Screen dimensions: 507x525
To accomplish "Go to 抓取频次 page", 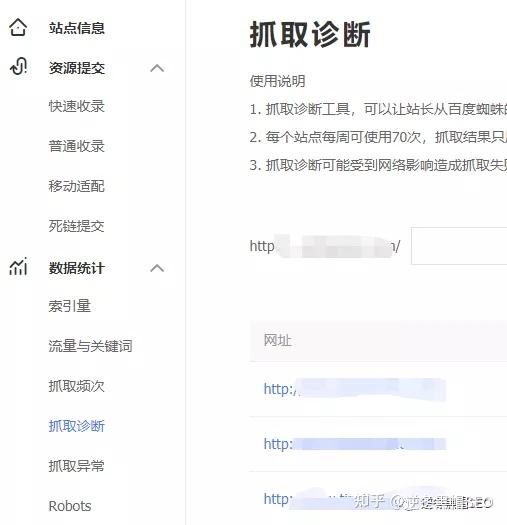I will 77,386.
